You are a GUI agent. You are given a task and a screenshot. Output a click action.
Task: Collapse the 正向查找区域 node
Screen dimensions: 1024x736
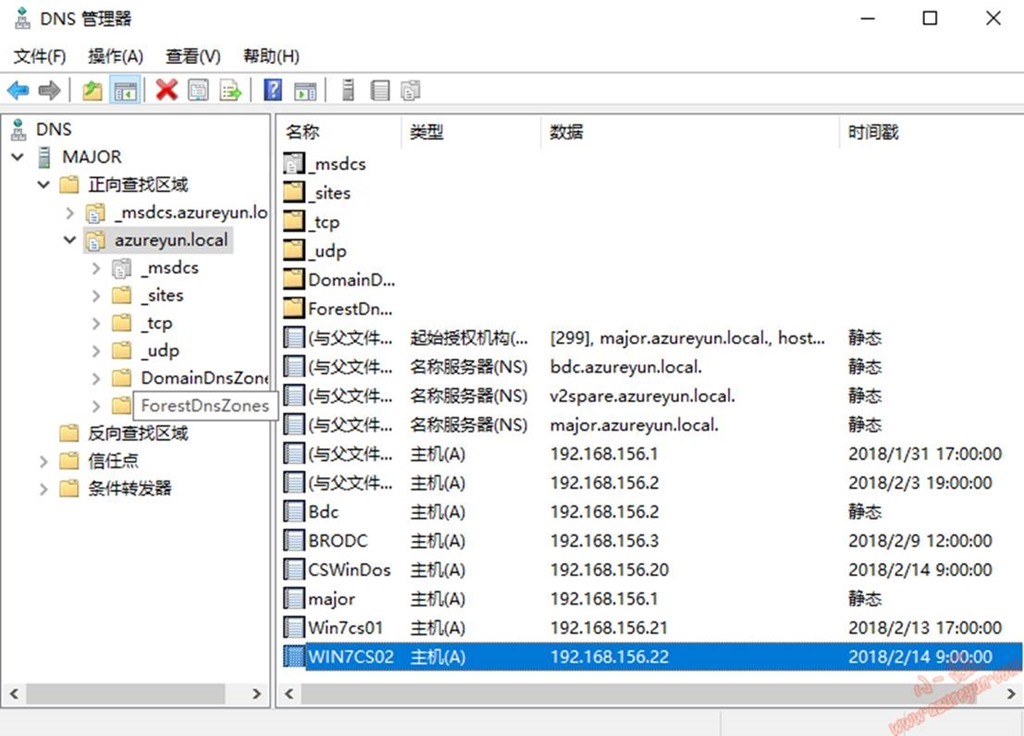44,185
